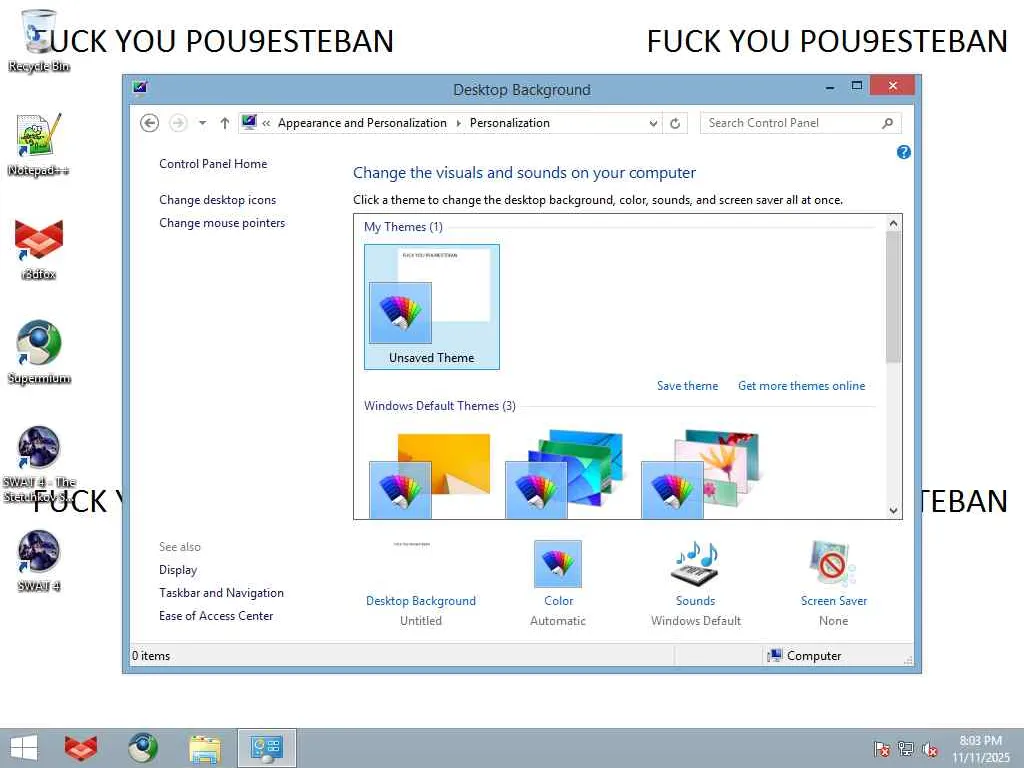Click the network tray icon
This screenshot has height=768, width=1024.
[x=906, y=749]
